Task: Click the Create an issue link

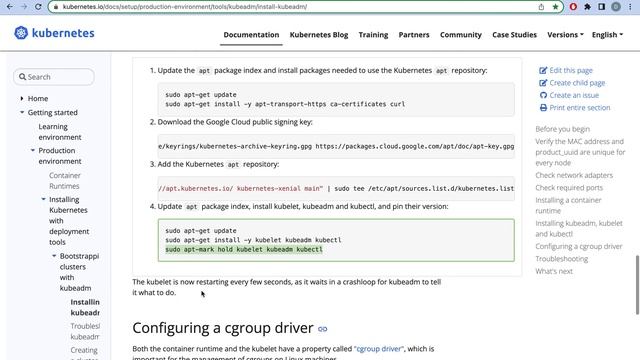Action: click(574, 95)
